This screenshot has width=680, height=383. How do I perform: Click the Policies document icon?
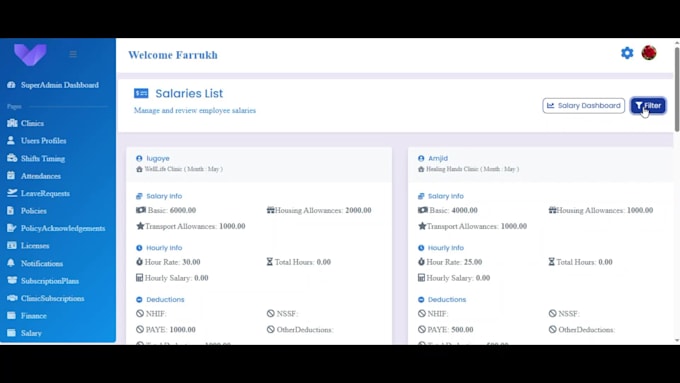coord(10,210)
